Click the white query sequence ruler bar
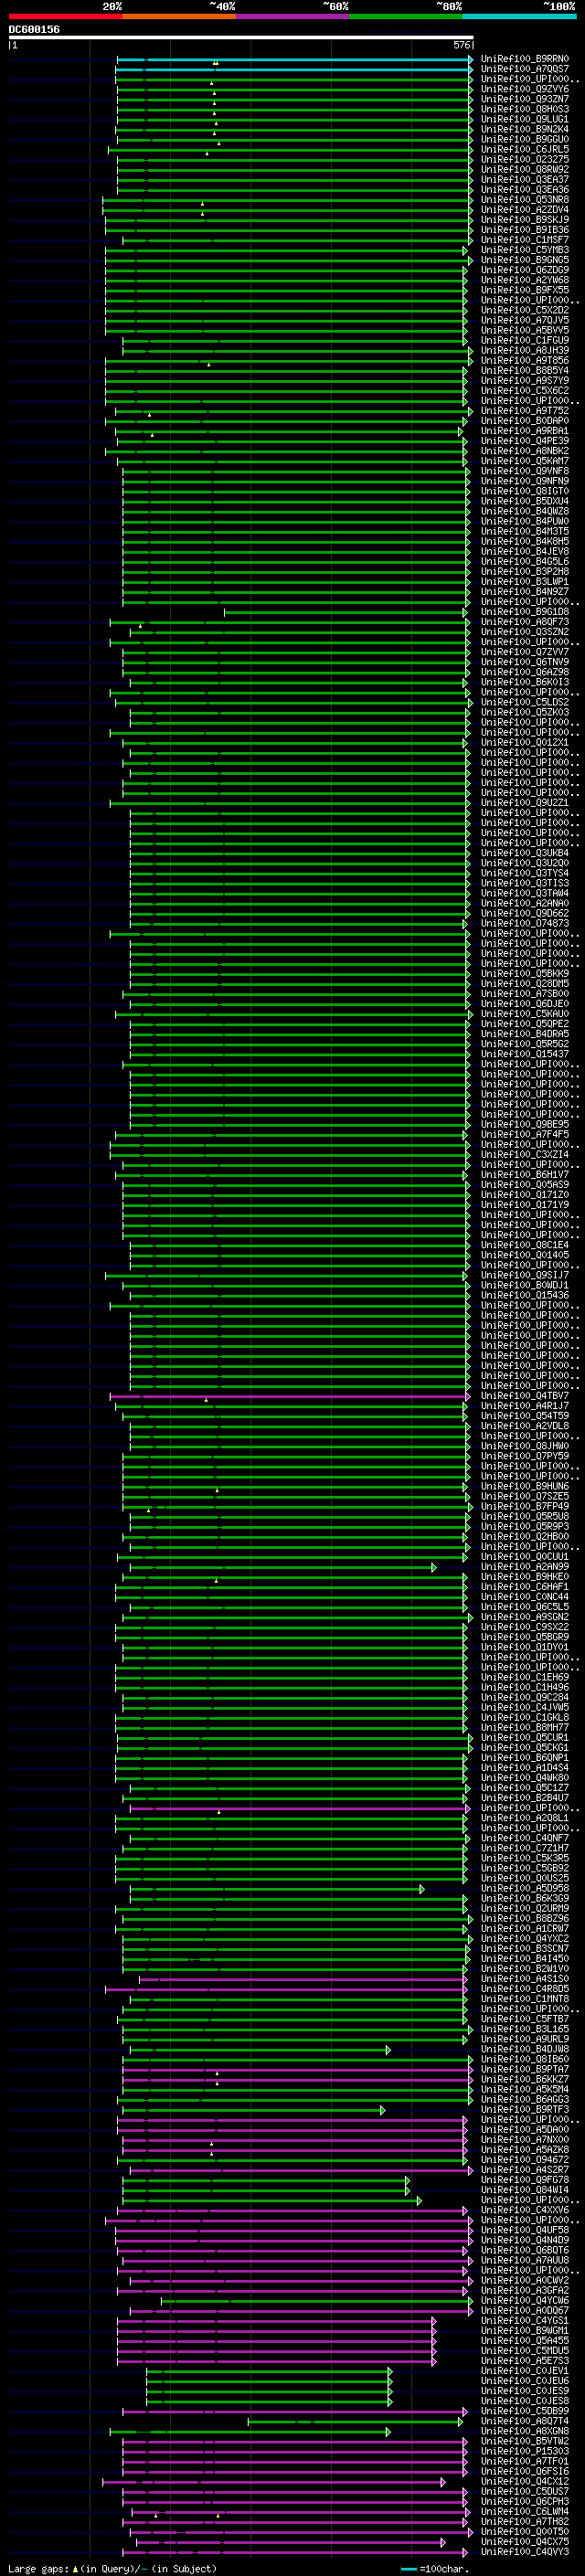Viewport: 585px width, 2576px height. coord(241,38)
